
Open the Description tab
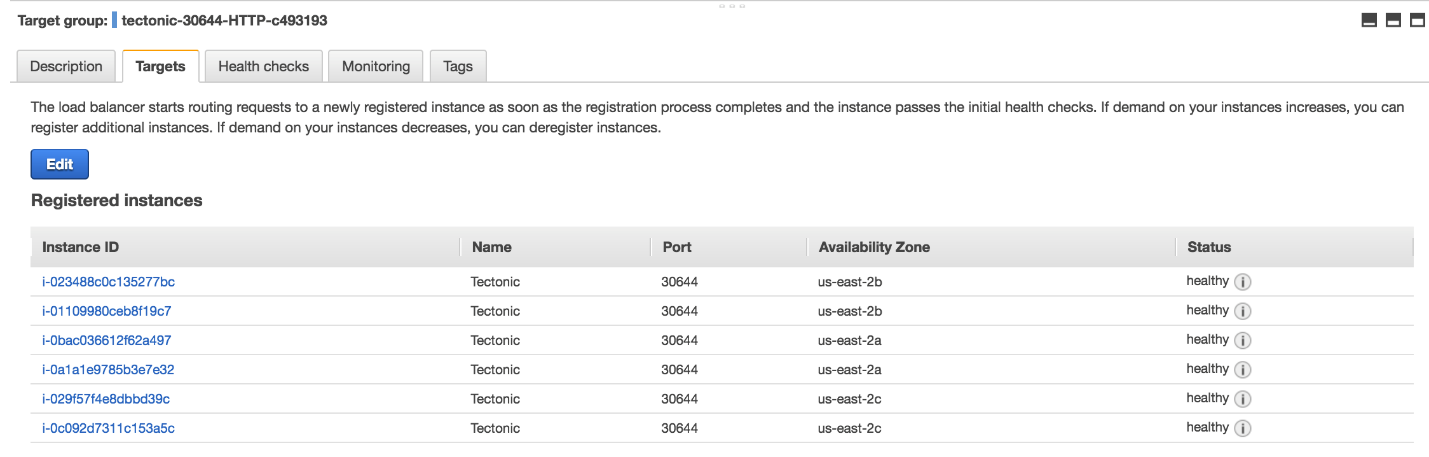(x=66, y=67)
